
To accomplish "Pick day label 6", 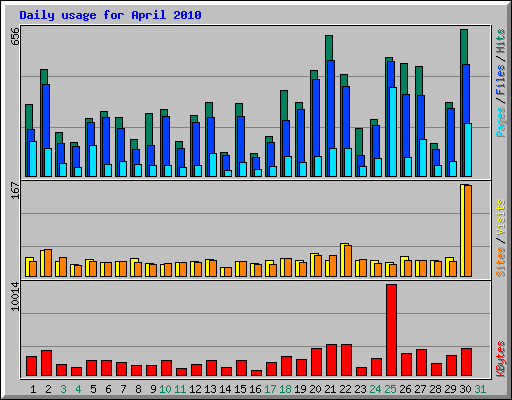I will pyautogui.click(x=108, y=389).
